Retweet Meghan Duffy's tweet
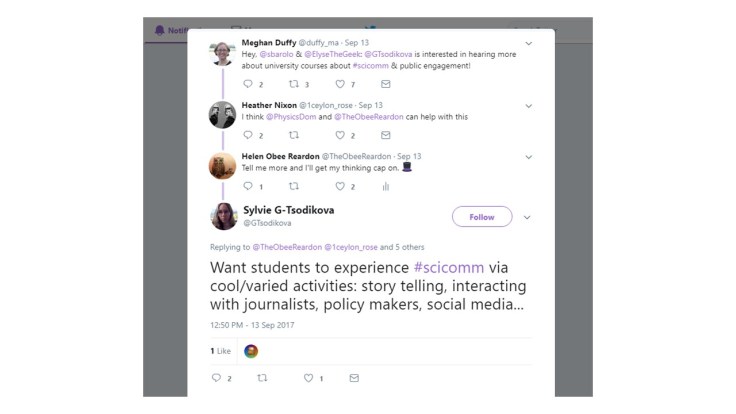Screen dimensions: 736x414 click(x=294, y=84)
